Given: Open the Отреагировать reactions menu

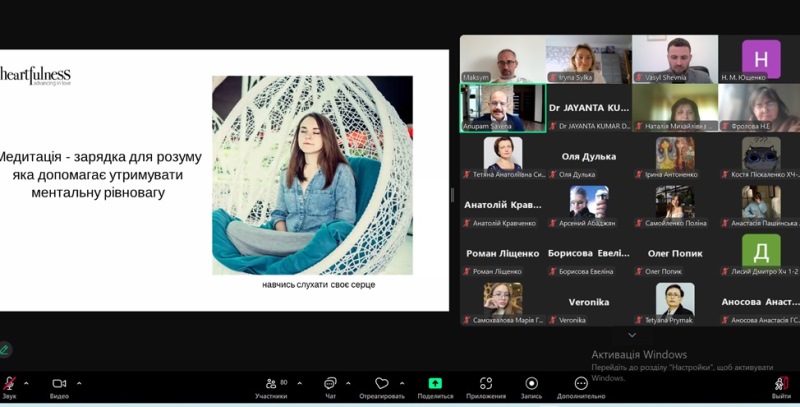Looking at the screenshot, I should [x=381, y=385].
